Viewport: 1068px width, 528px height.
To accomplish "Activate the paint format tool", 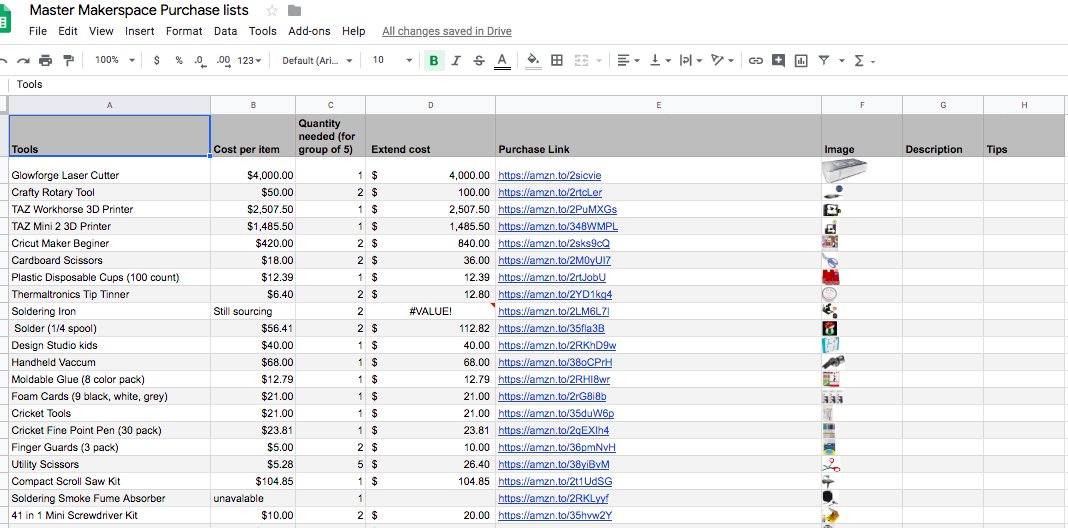I will [68, 61].
